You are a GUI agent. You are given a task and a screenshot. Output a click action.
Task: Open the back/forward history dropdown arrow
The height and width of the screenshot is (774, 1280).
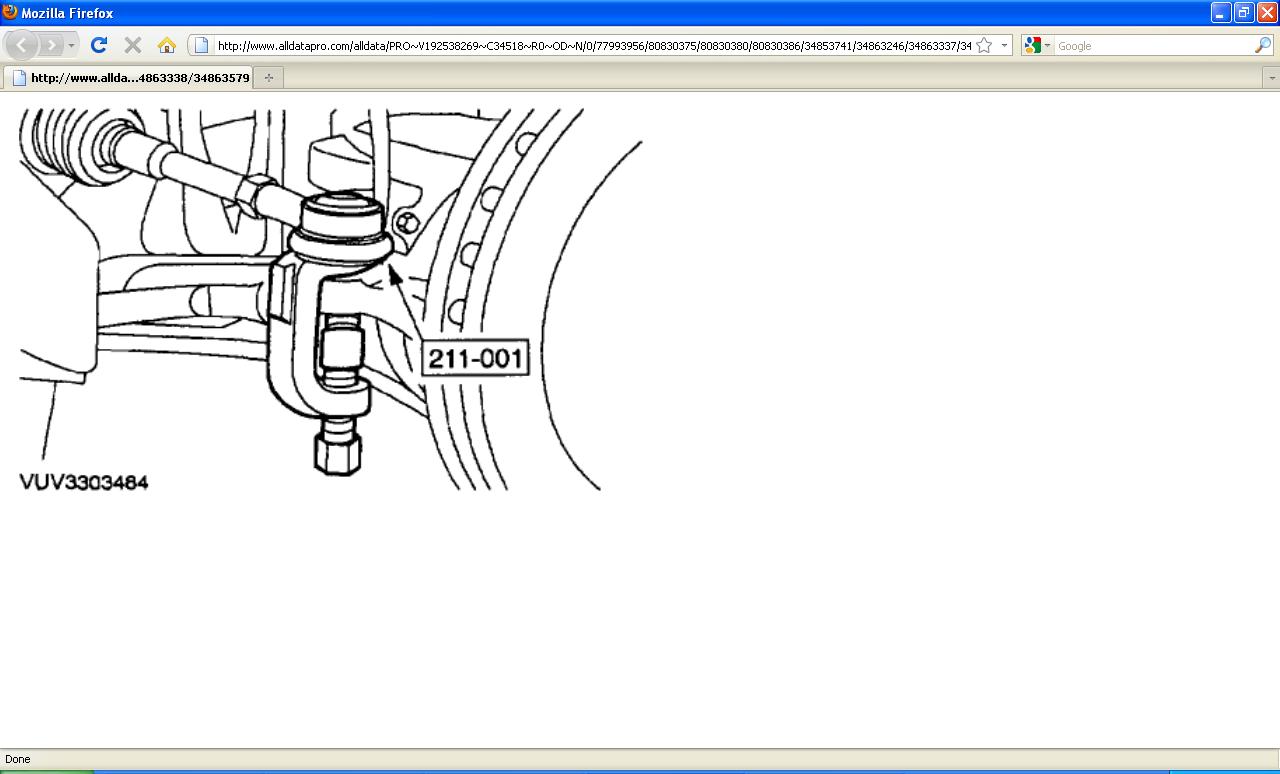tap(71, 46)
